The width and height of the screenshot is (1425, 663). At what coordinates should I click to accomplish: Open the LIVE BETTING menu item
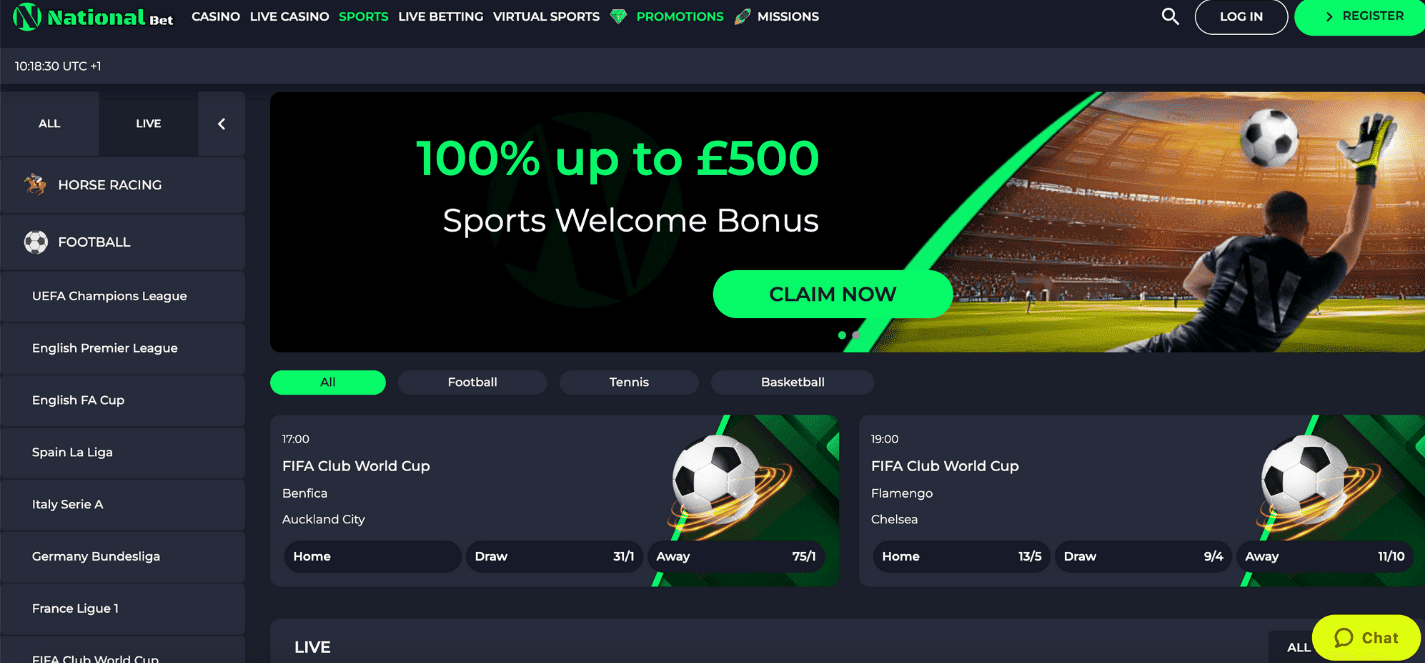point(440,17)
